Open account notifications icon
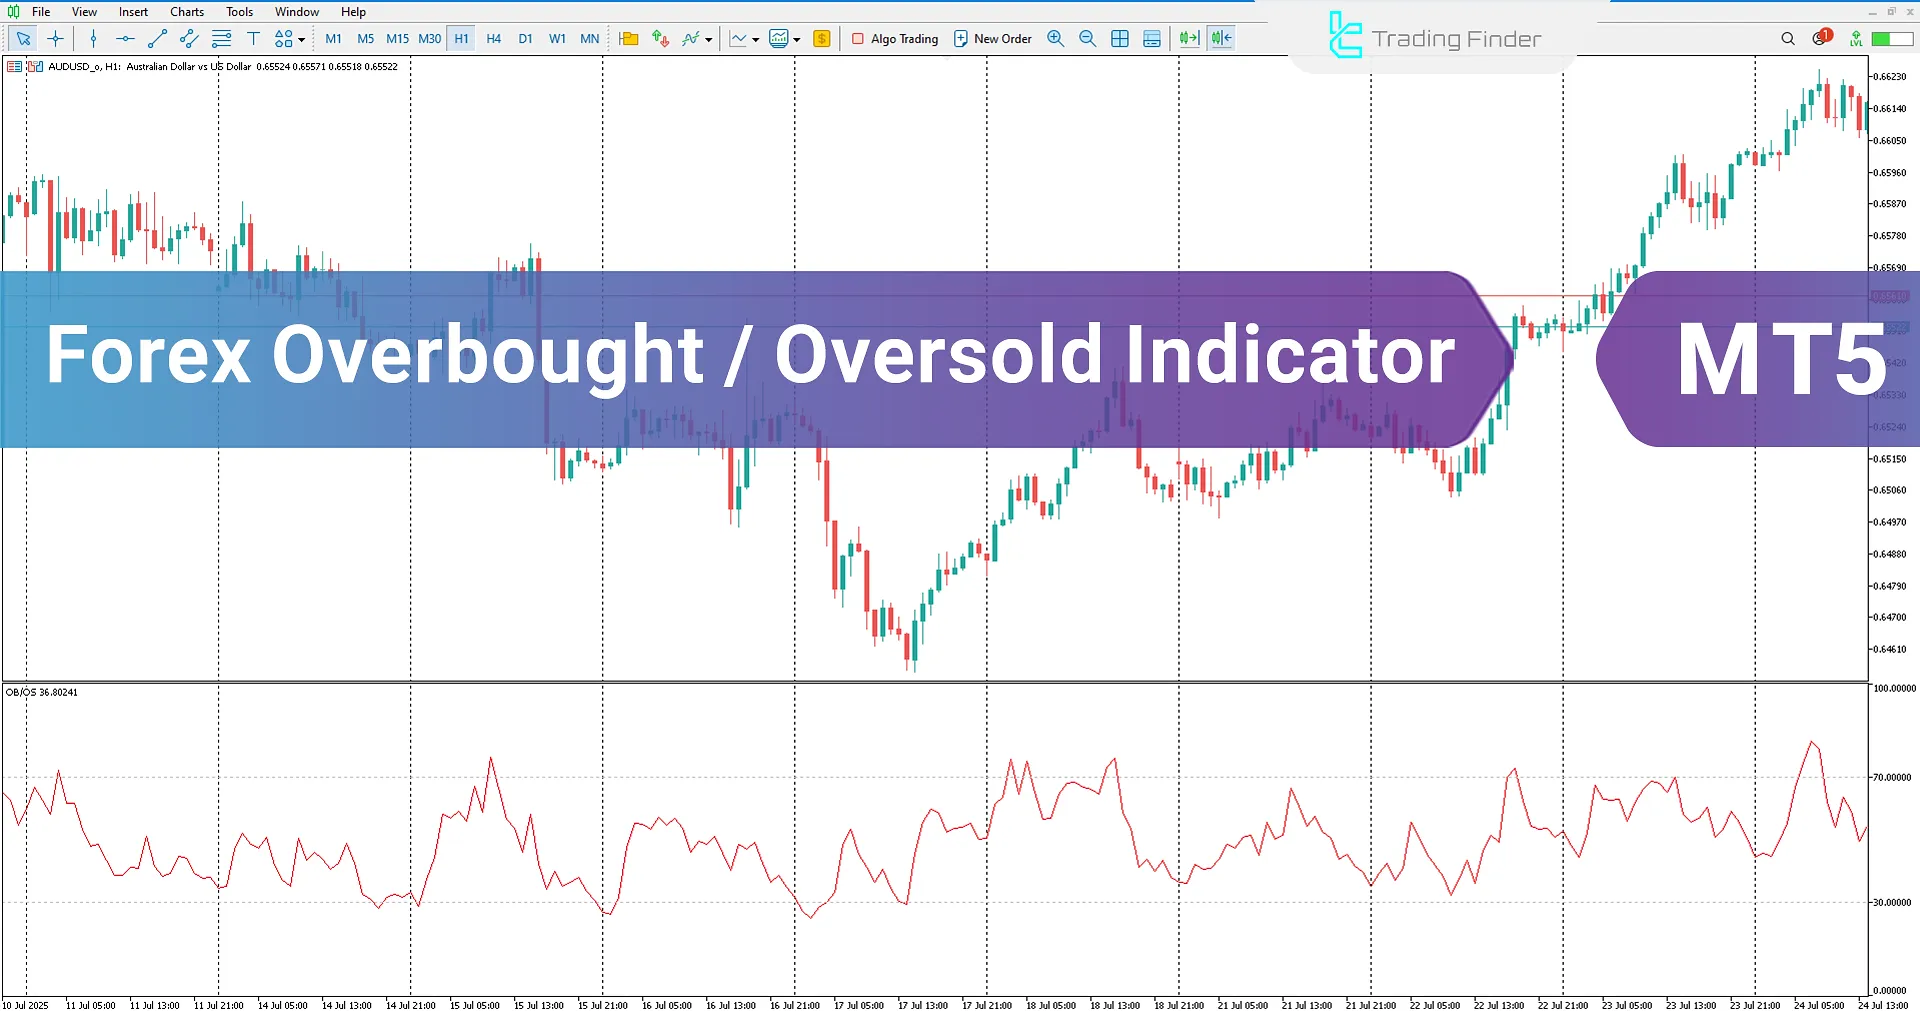 1821,38
